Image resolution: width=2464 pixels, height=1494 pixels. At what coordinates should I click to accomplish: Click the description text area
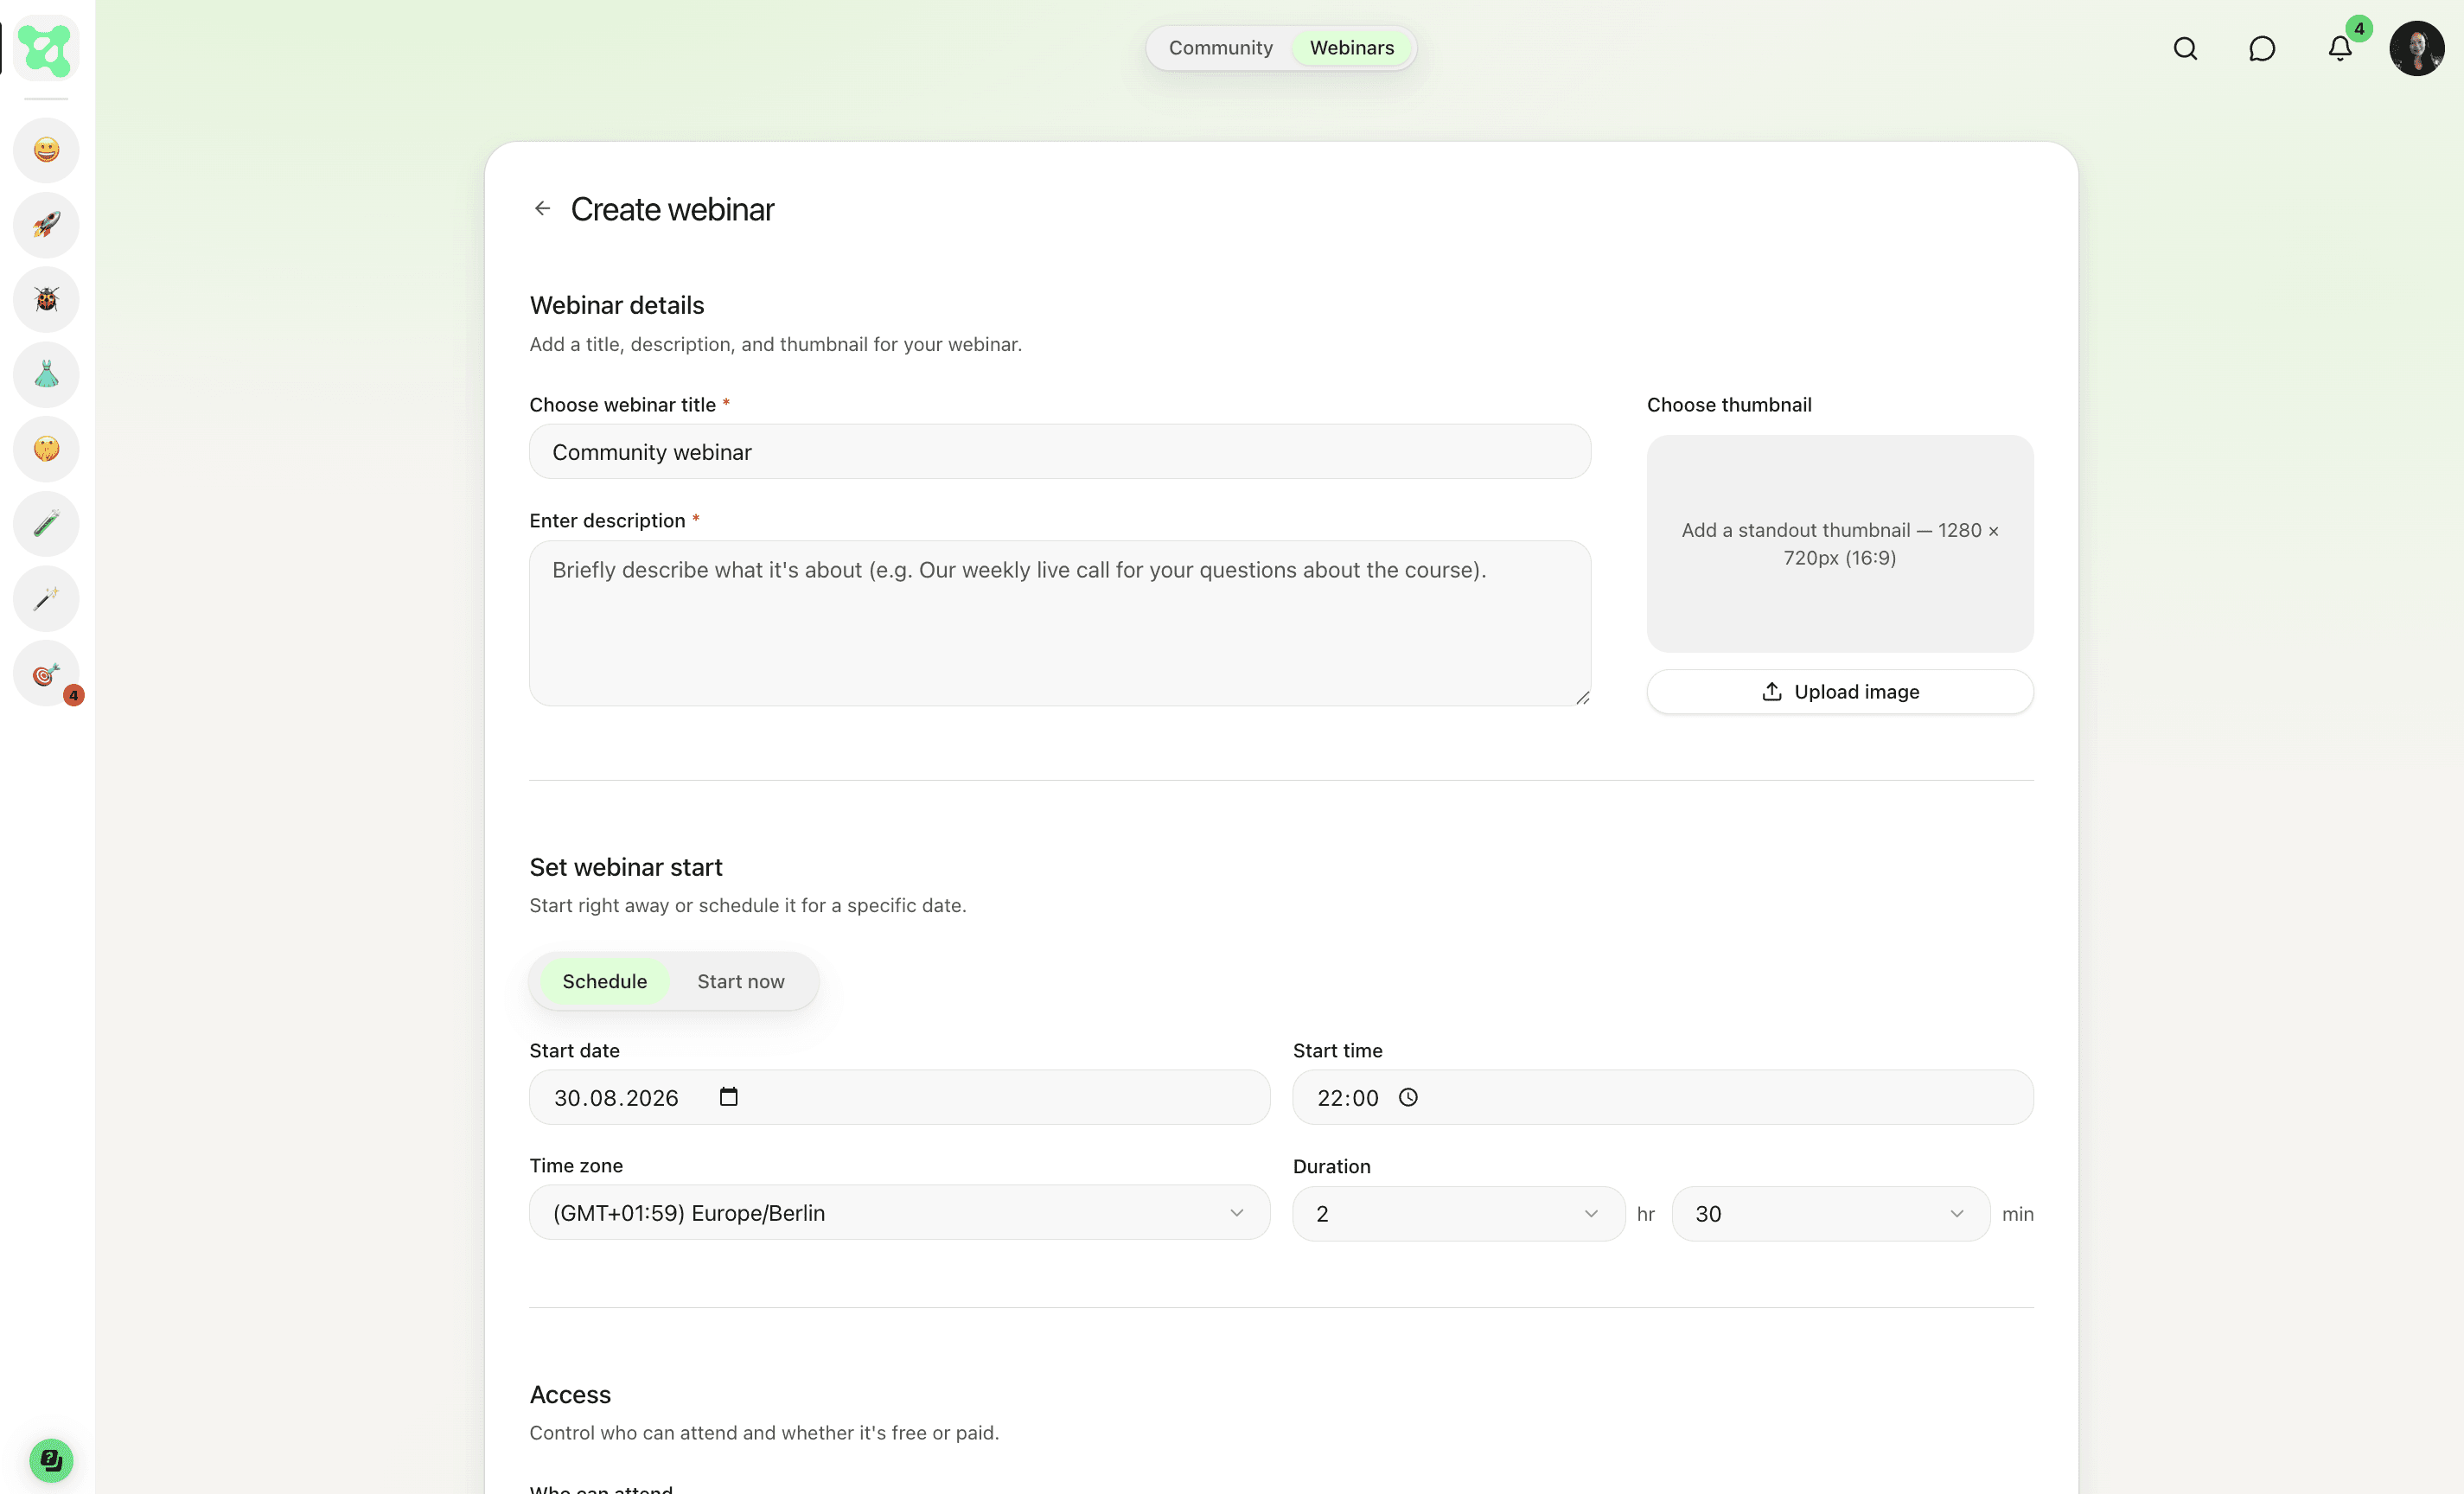(x=1059, y=623)
